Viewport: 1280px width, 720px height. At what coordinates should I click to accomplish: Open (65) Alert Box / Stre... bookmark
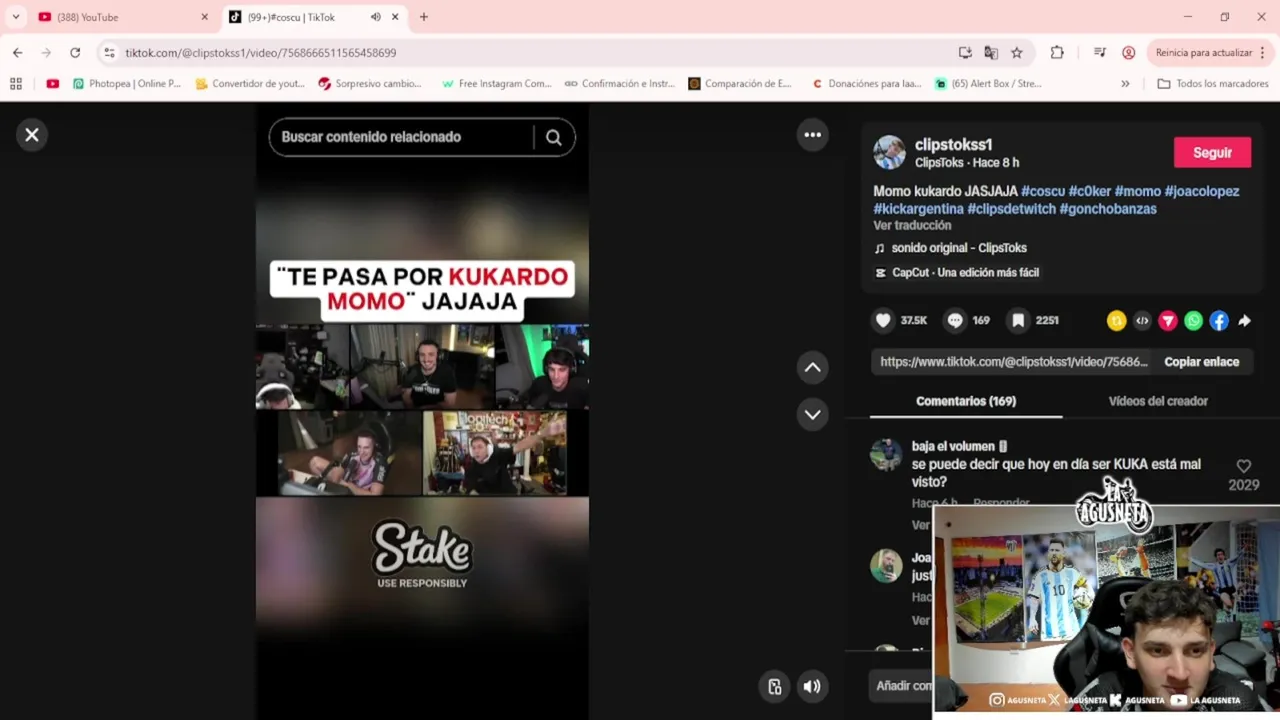click(988, 84)
